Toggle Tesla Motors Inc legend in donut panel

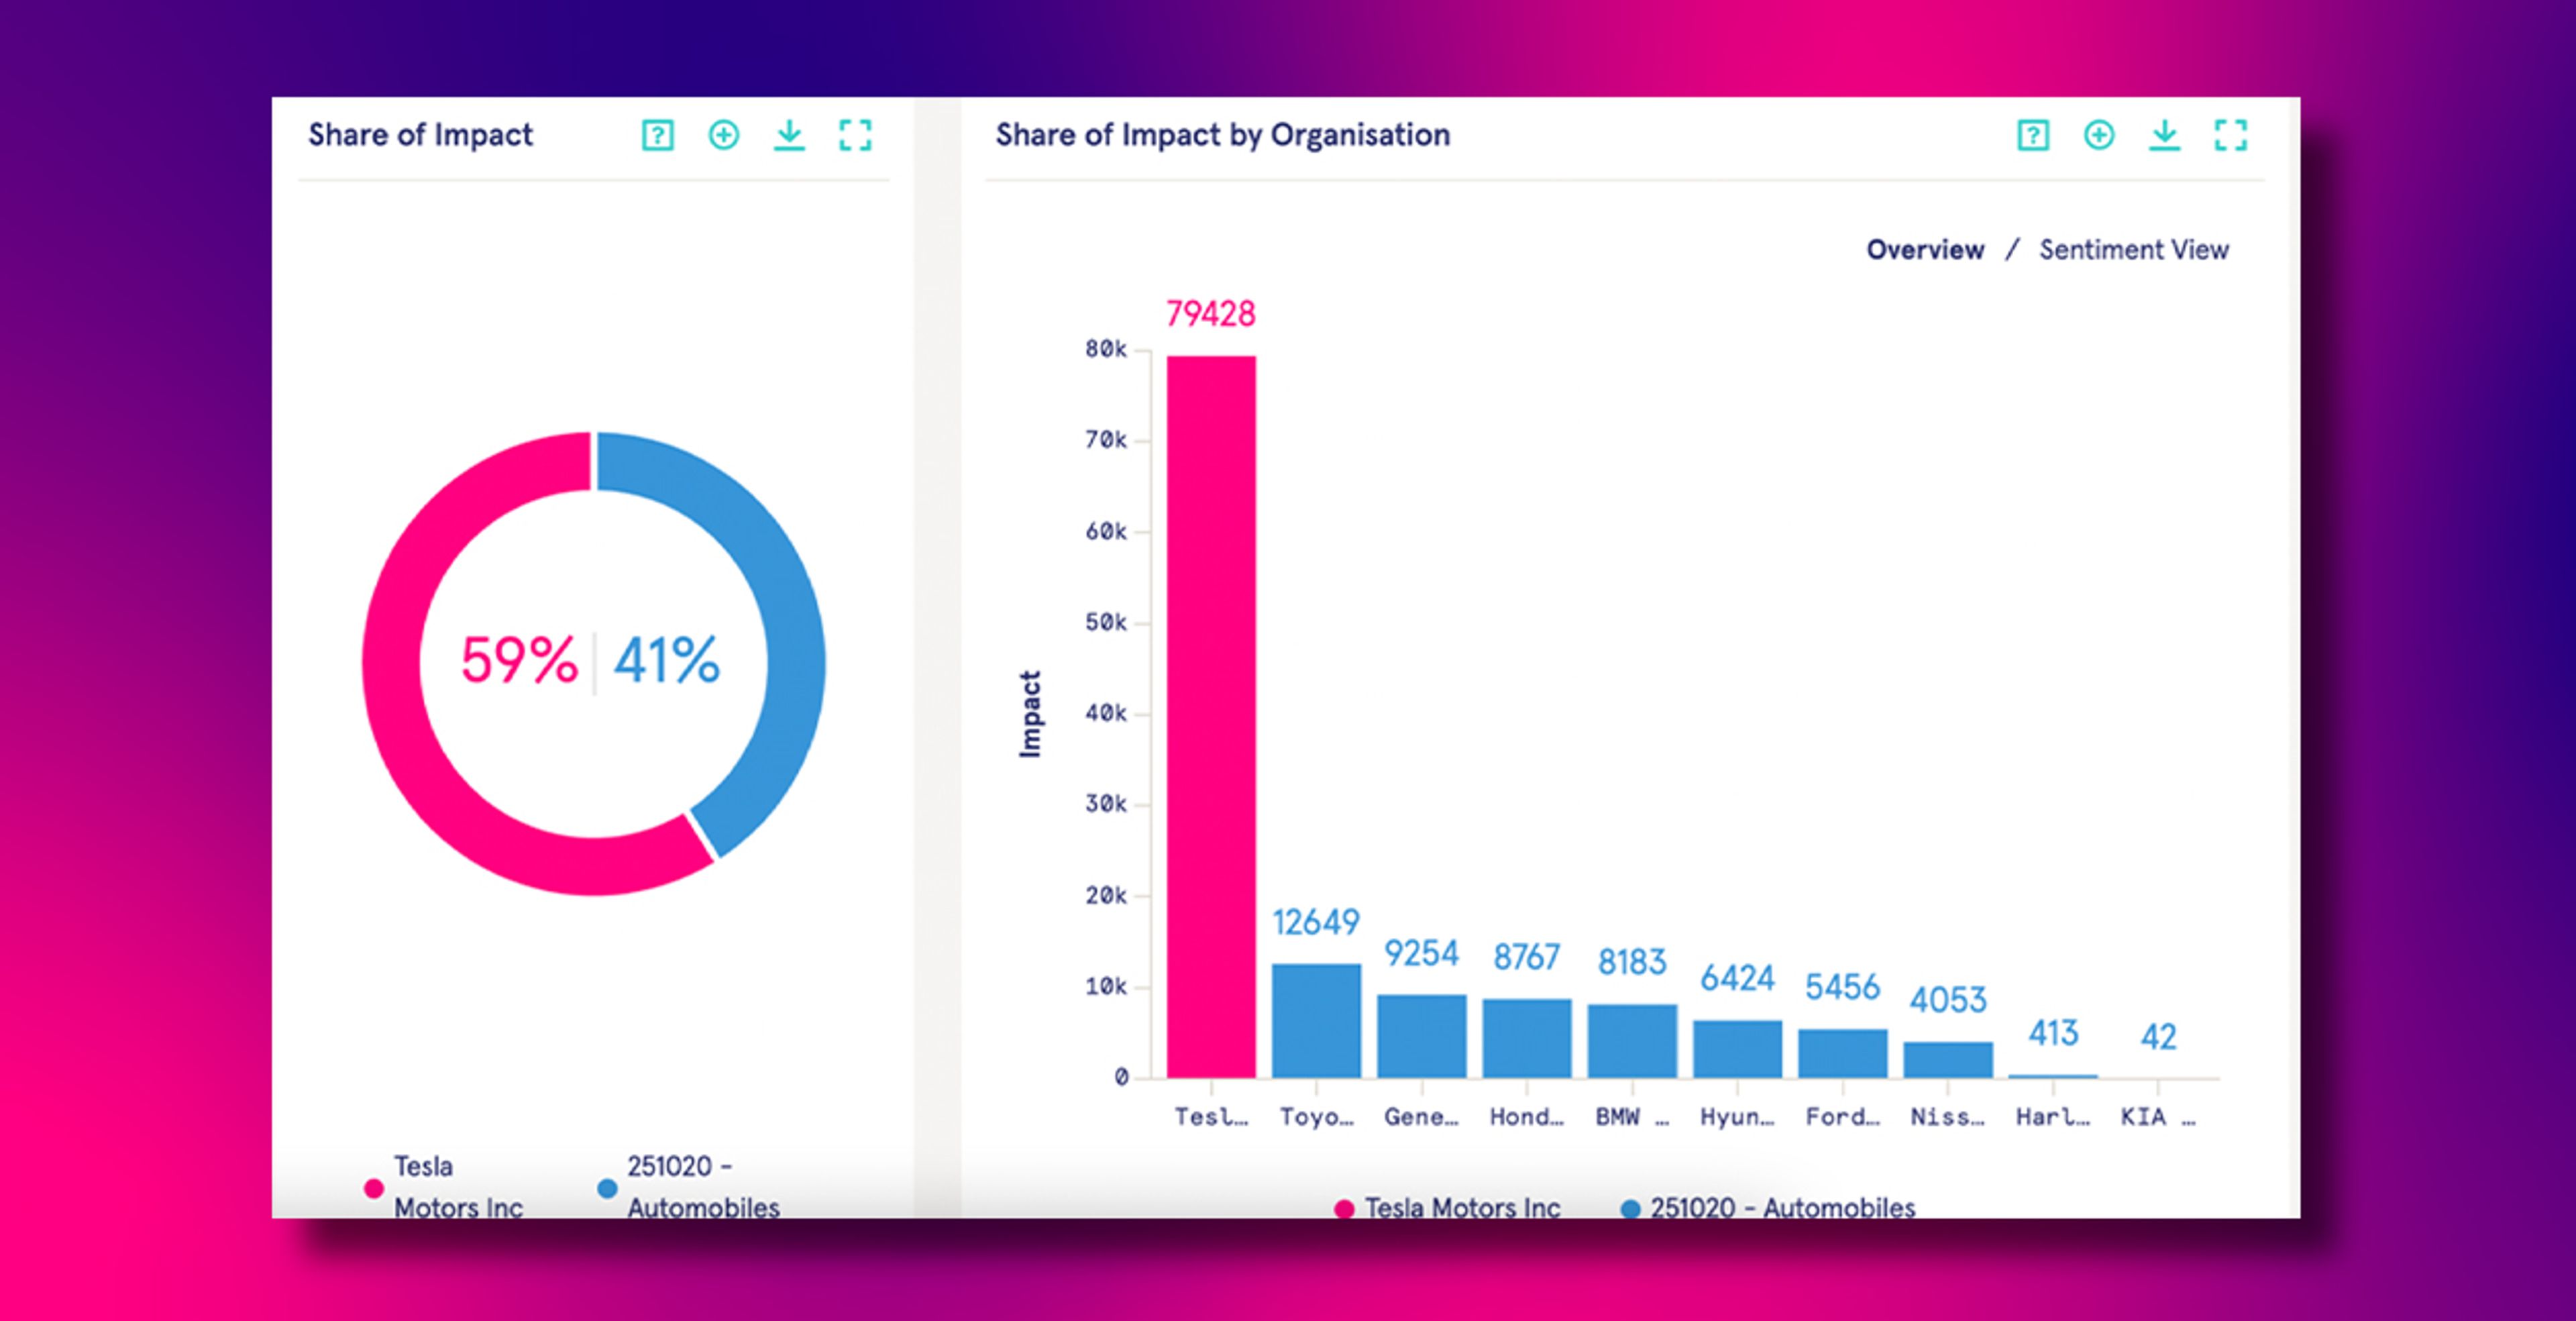(445, 1187)
